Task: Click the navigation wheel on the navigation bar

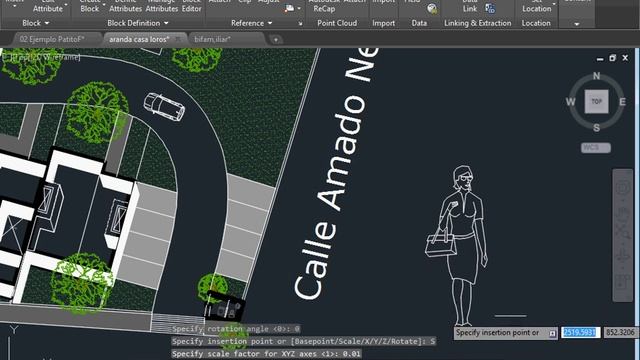Action: tap(623, 187)
